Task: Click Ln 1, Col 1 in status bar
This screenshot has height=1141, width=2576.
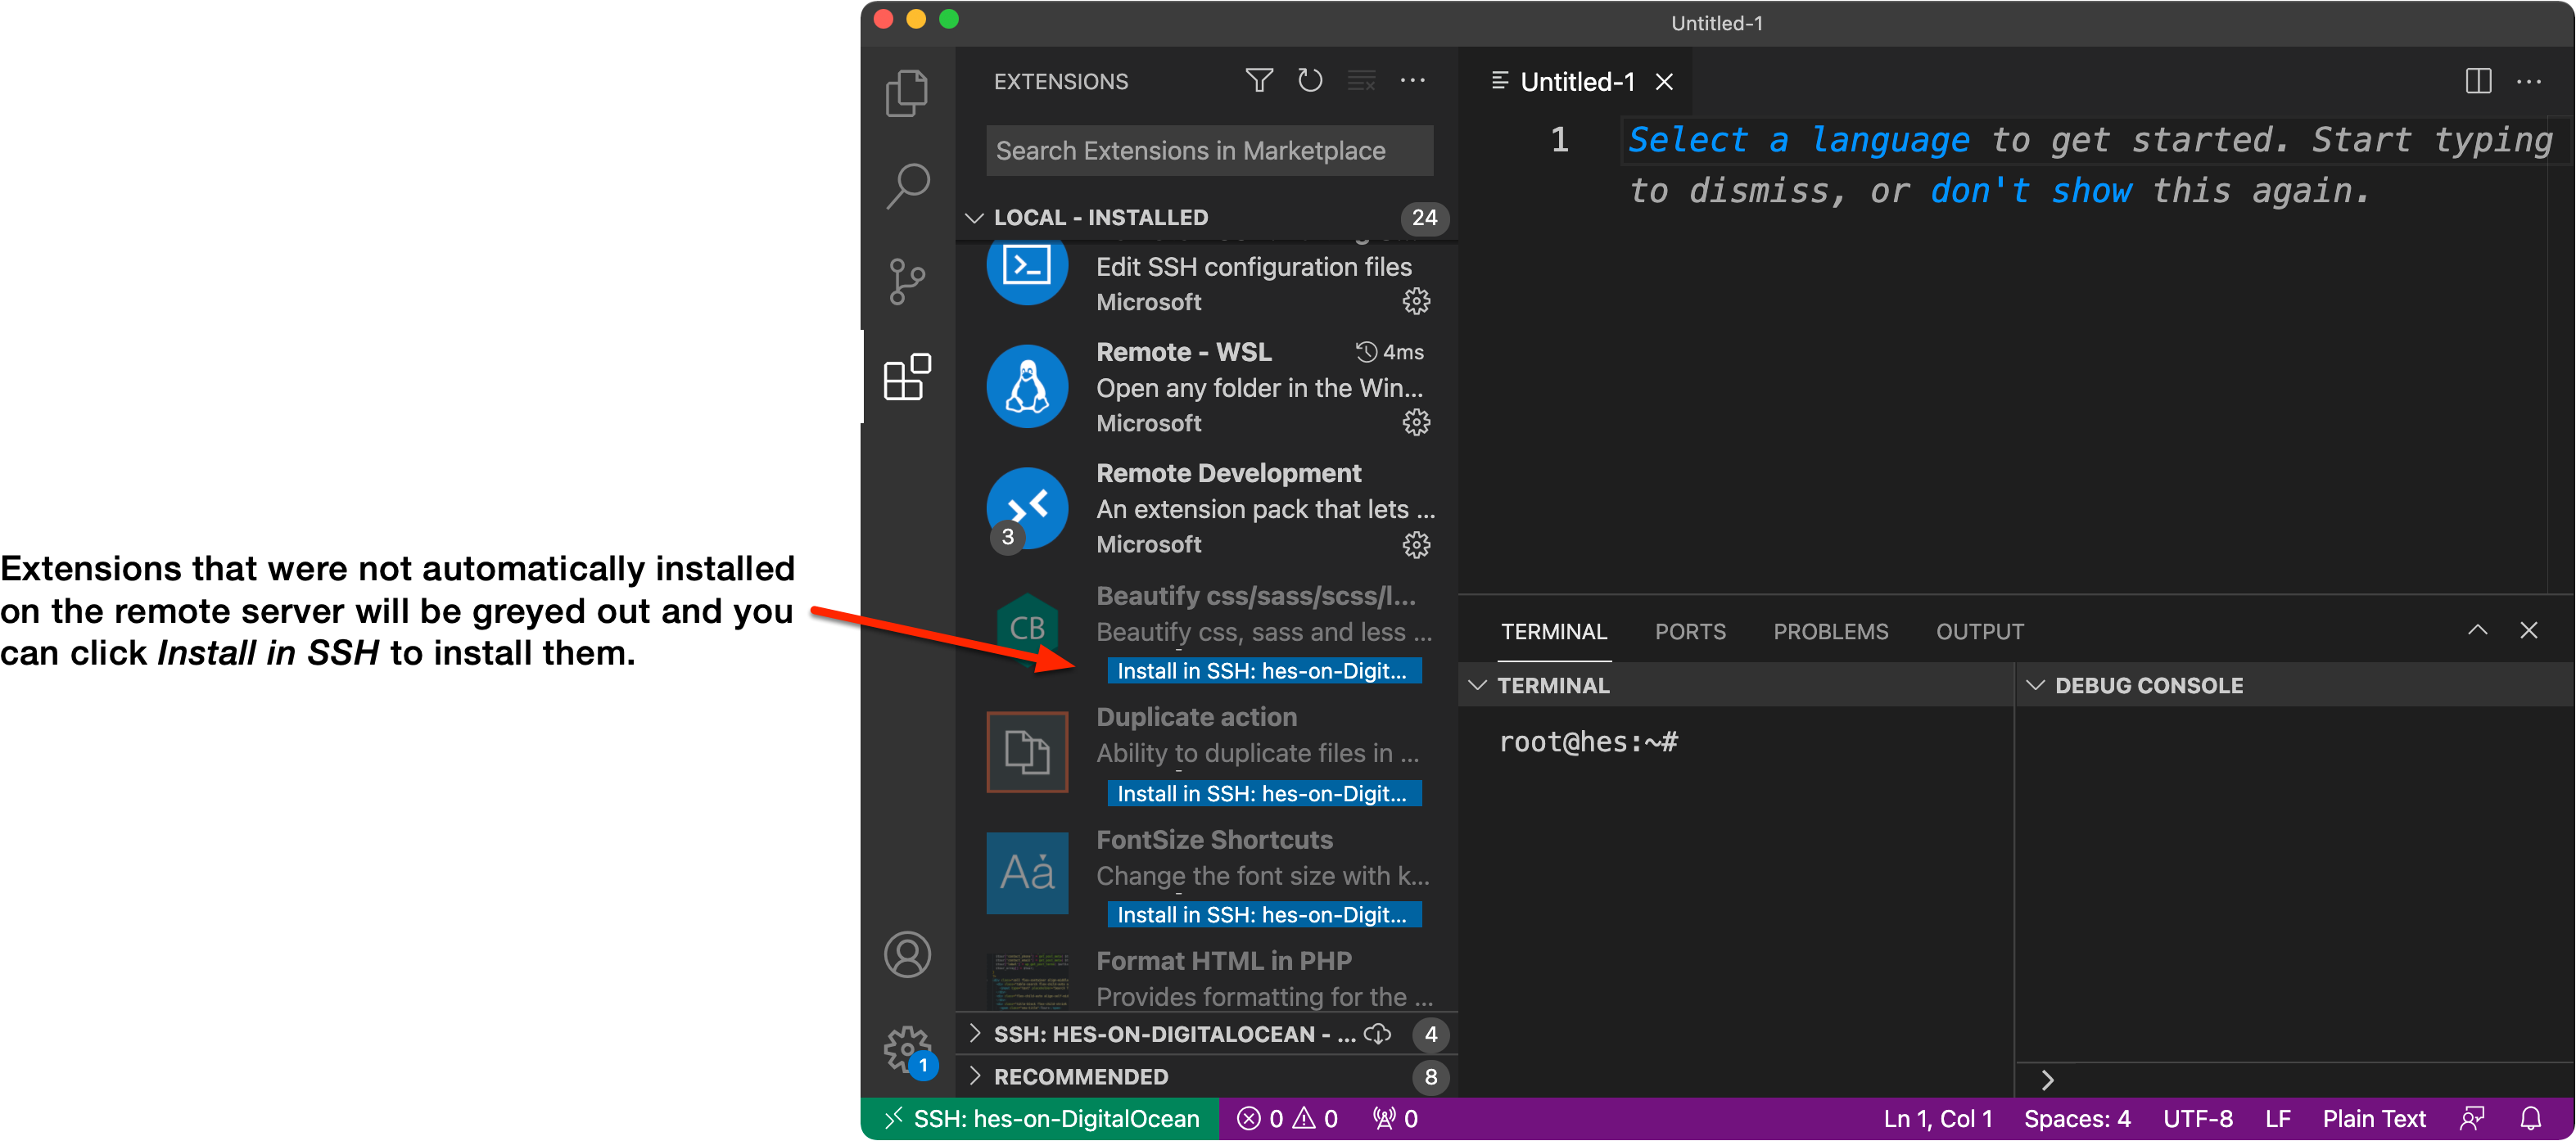Action: pyautogui.click(x=1937, y=1118)
